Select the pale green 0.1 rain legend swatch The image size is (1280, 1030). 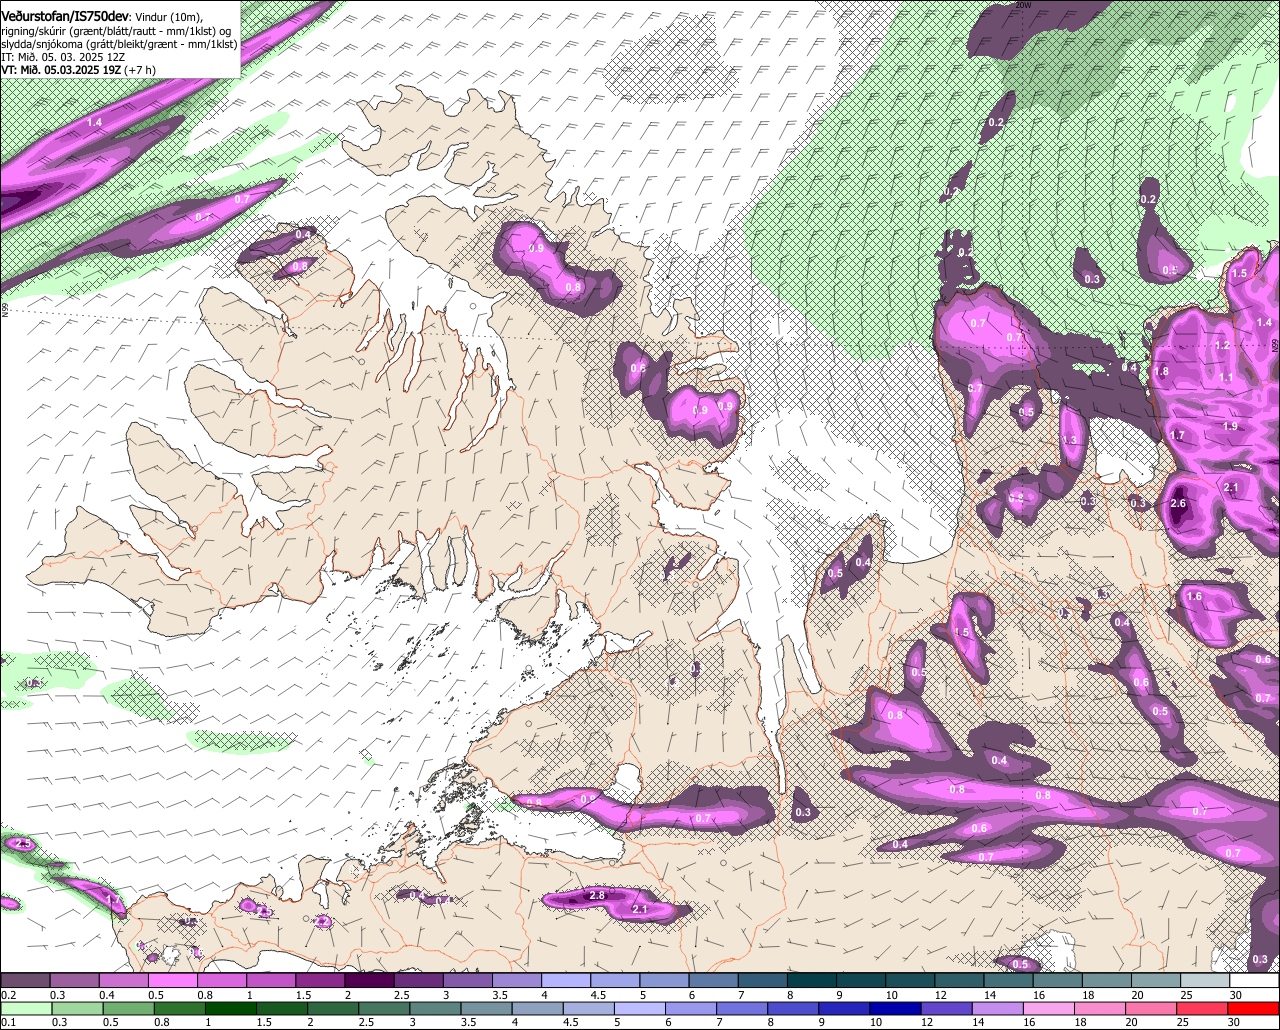(26, 1008)
